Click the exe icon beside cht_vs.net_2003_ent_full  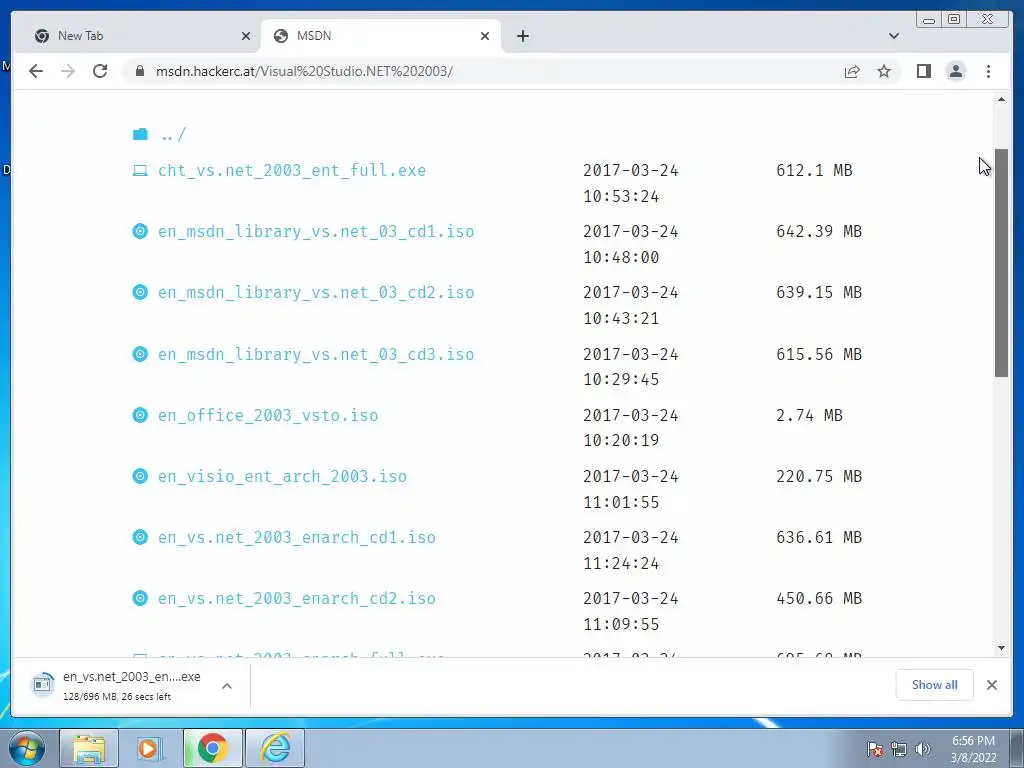(x=140, y=170)
